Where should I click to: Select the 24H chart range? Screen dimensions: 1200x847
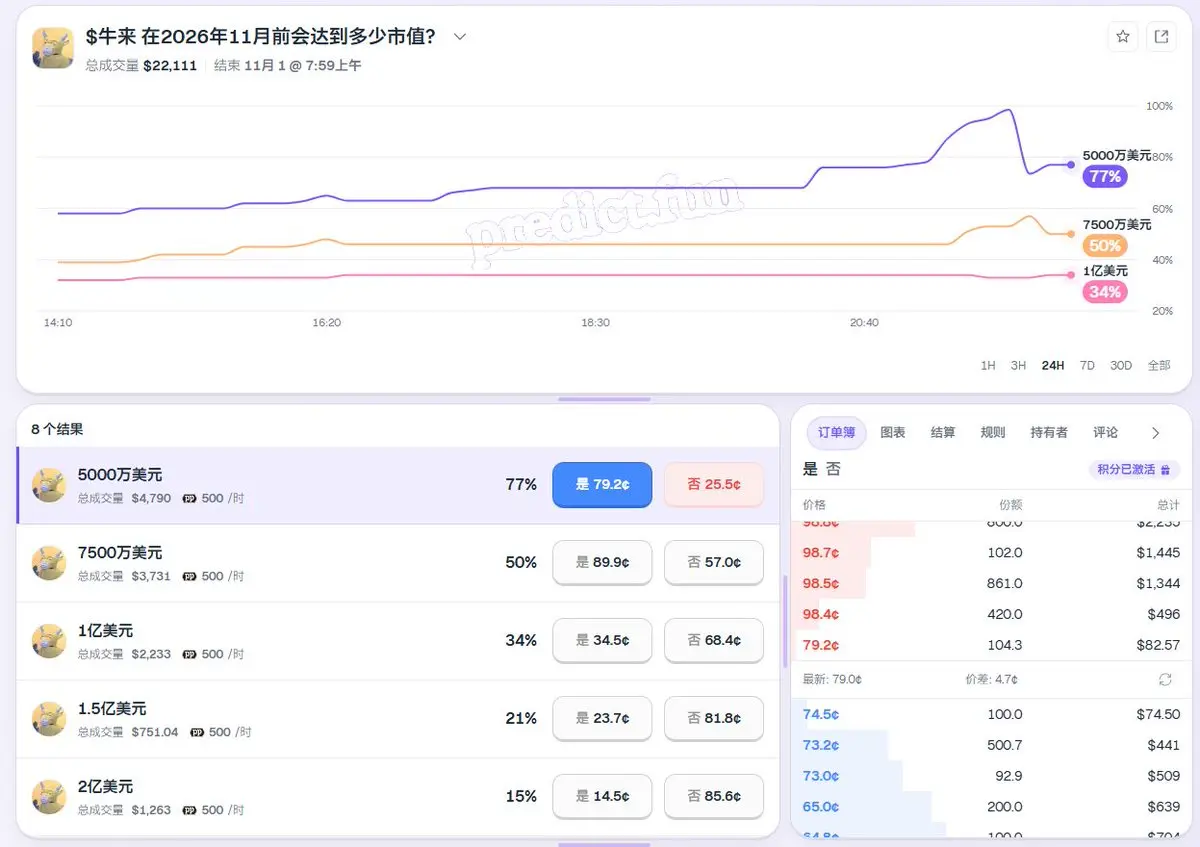1053,366
